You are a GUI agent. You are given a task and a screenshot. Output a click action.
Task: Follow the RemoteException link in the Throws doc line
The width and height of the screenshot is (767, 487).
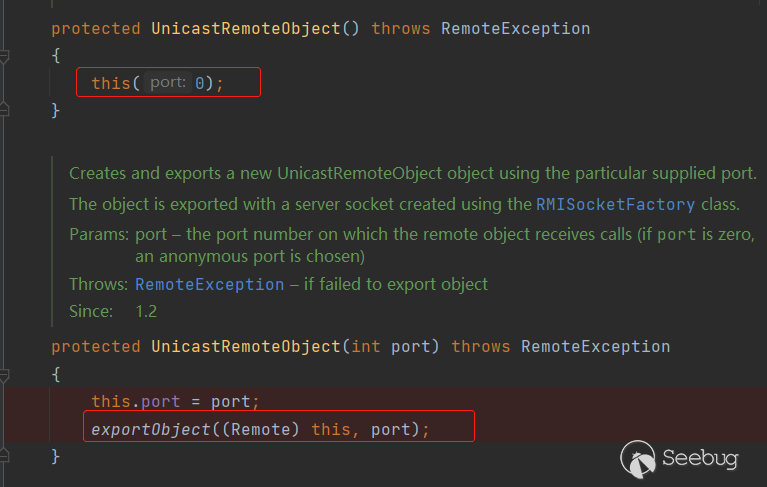pos(209,284)
